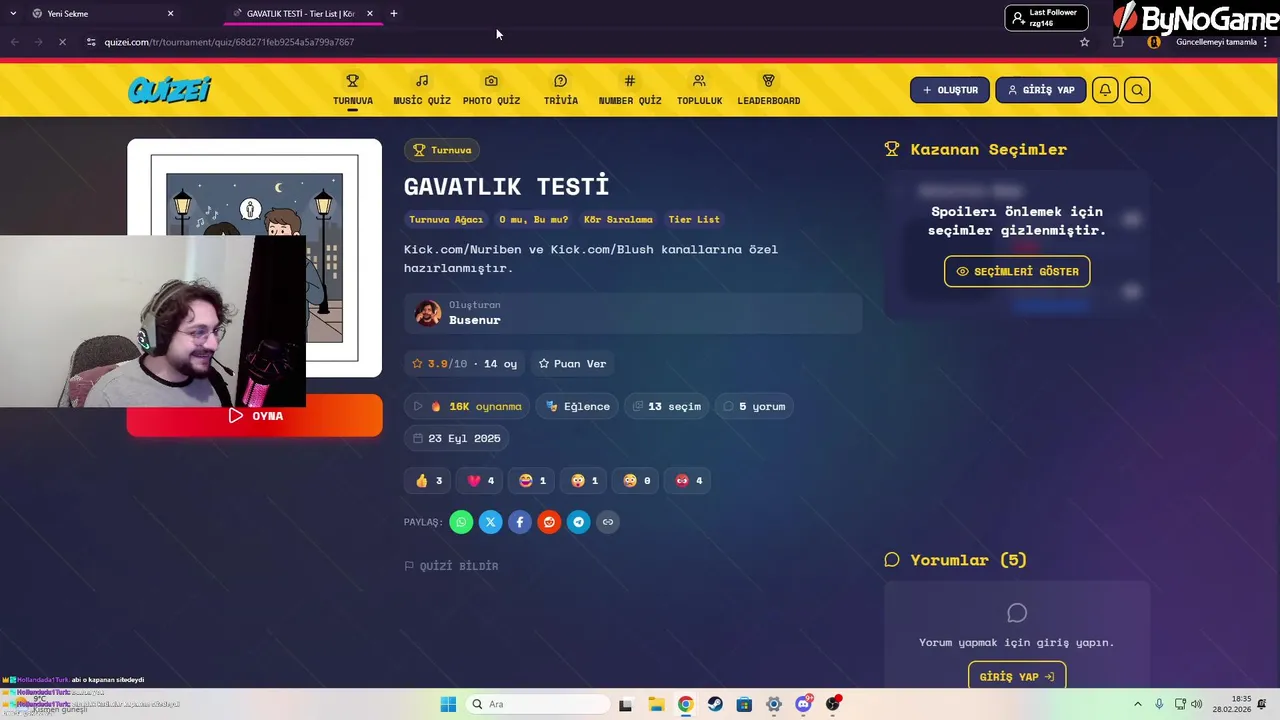
Task: Open Steam from the taskbar
Action: 715,705
